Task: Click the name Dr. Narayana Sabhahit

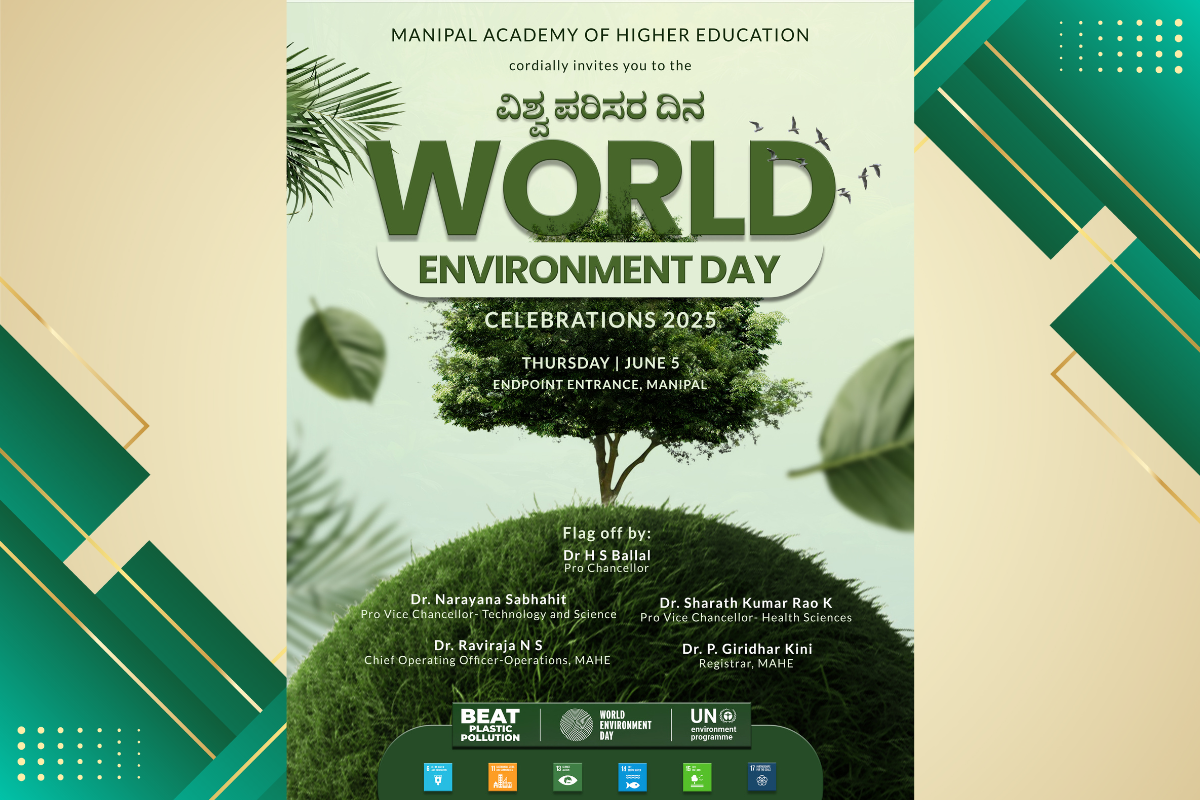Action: pyautogui.click(x=488, y=599)
